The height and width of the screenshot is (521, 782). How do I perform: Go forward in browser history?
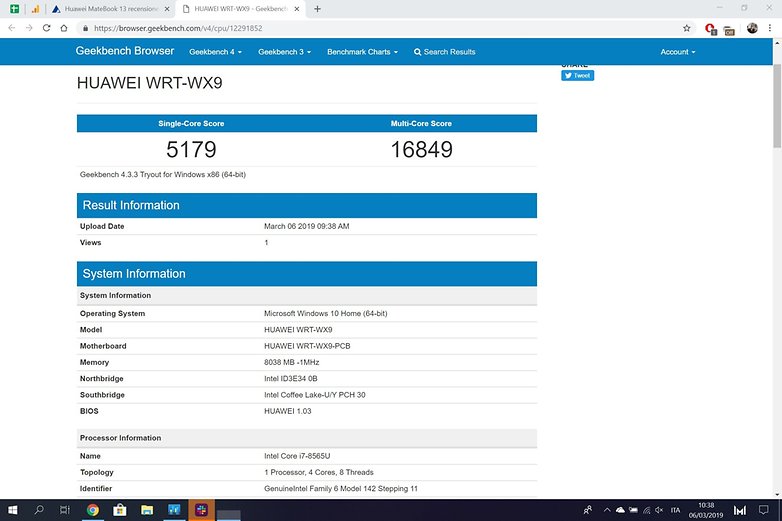[29, 28]
